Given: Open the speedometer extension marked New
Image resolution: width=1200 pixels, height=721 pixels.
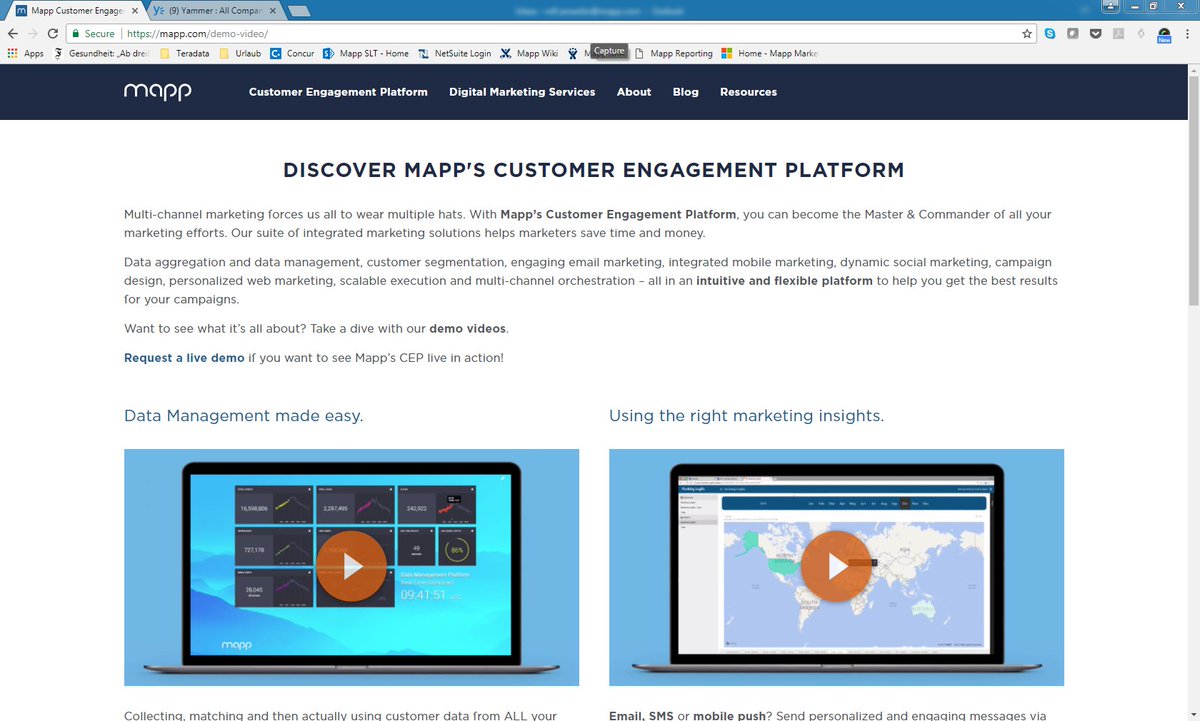Looking at the screenshot, I should click(x=1164, y=34).
